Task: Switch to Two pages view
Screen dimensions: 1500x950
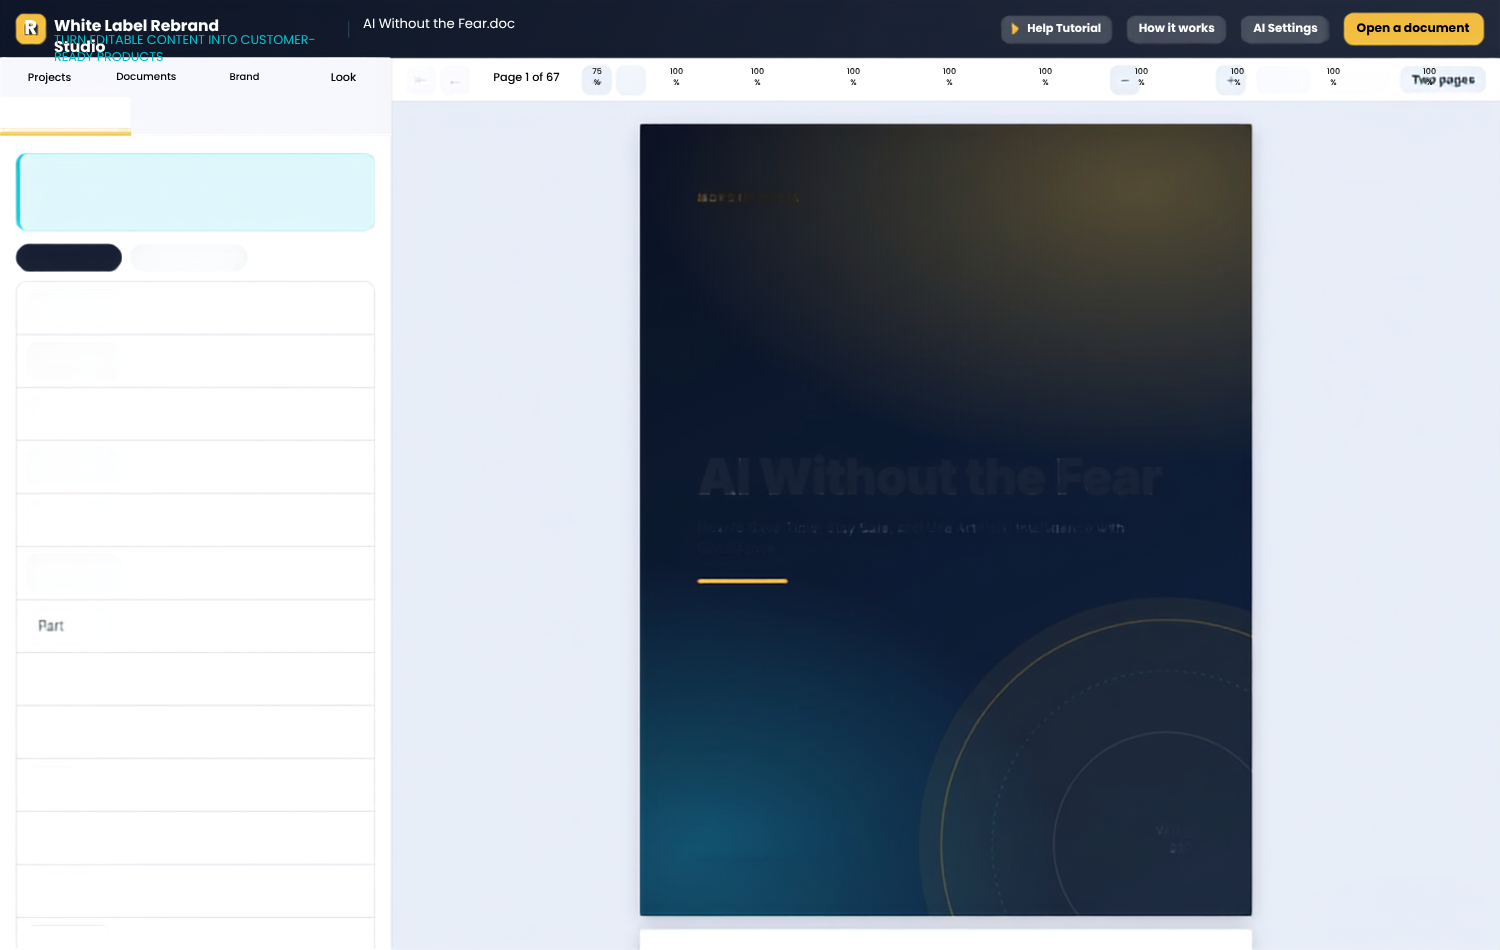Action: (x=1443, y=79)
